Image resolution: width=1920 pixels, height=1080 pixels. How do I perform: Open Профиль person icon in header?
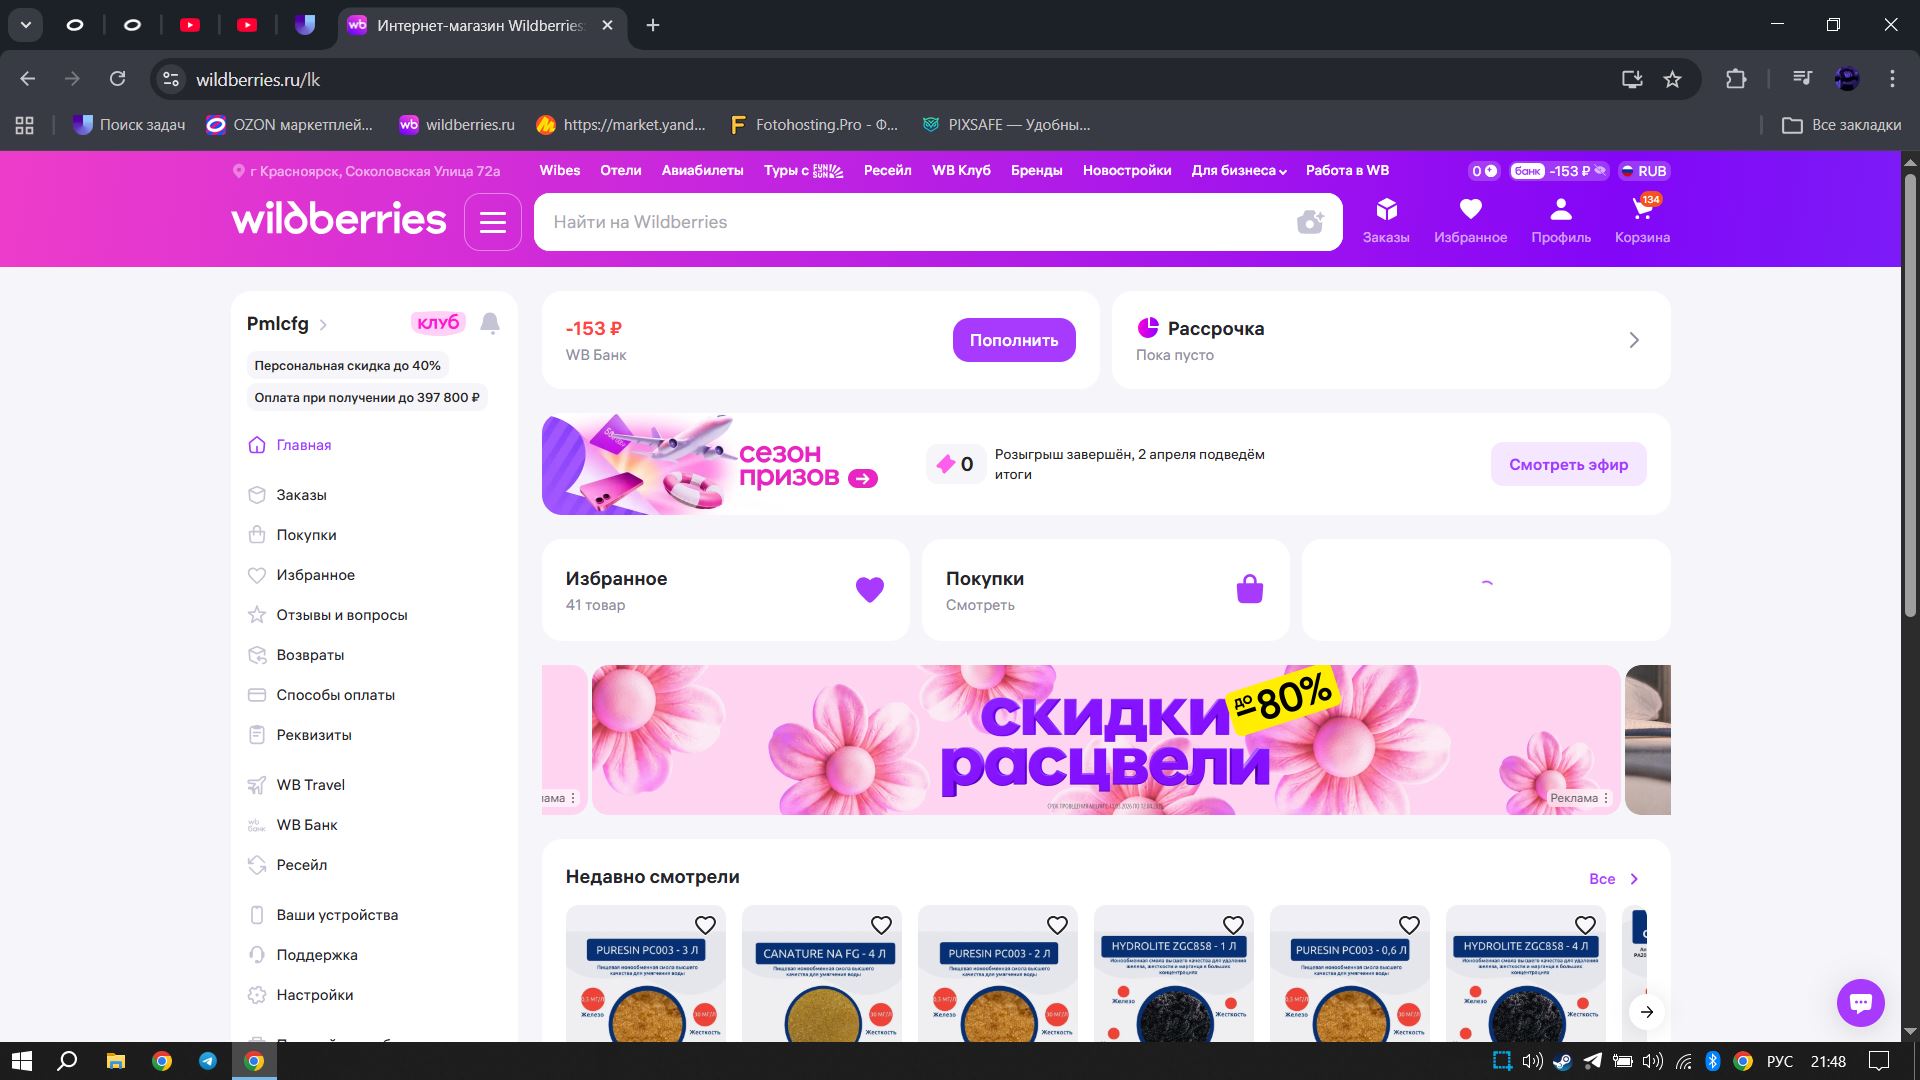1560,210
